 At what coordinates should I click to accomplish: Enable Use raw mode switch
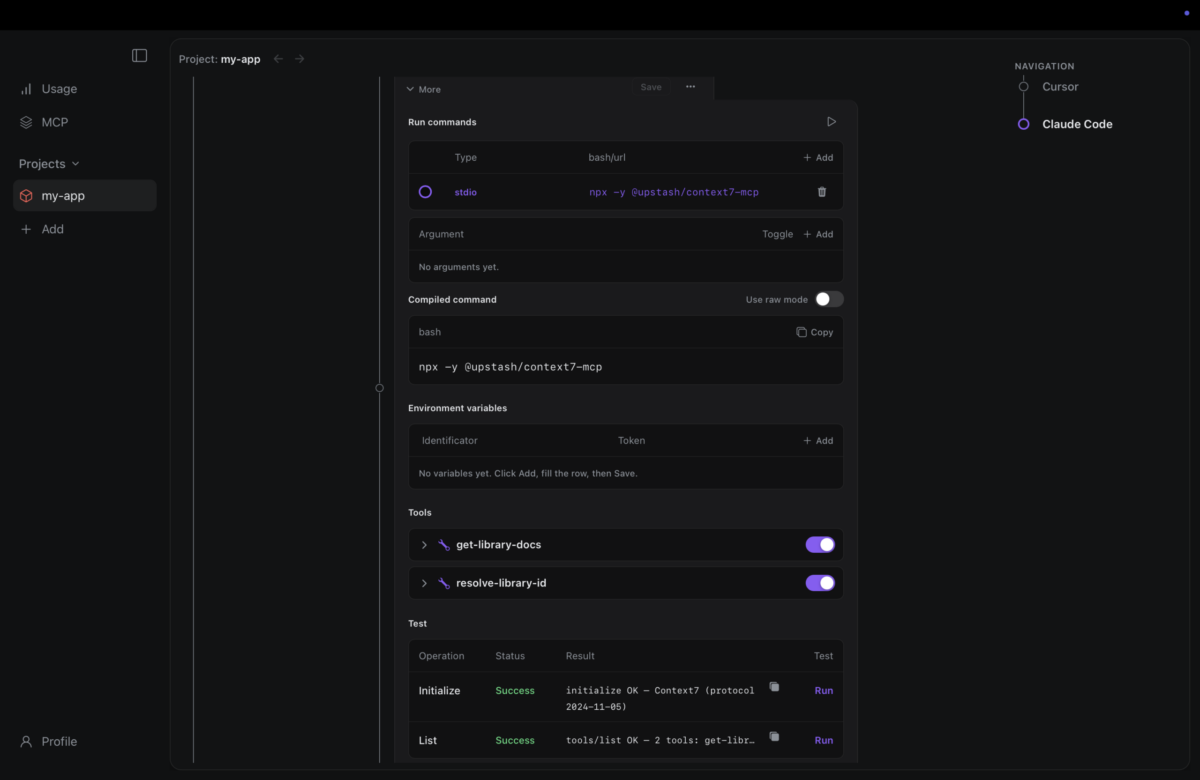coord(829,299)
